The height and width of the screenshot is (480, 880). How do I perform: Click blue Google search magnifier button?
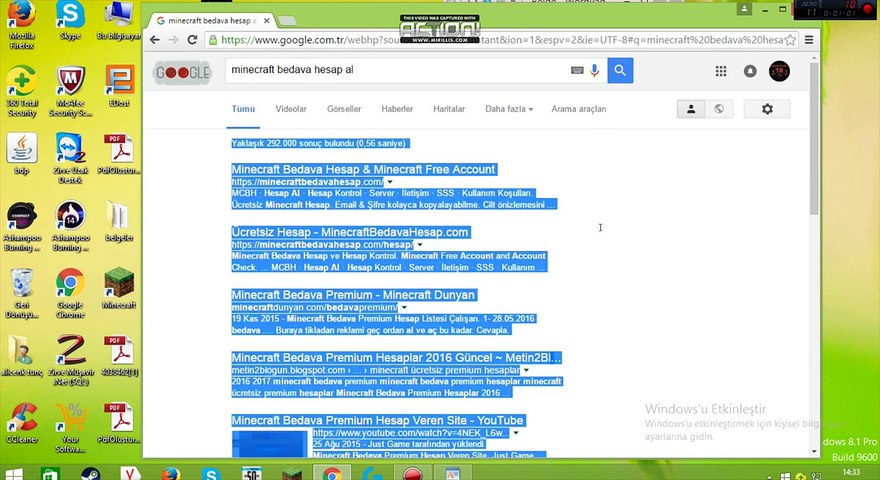click(x=620, y=70)
